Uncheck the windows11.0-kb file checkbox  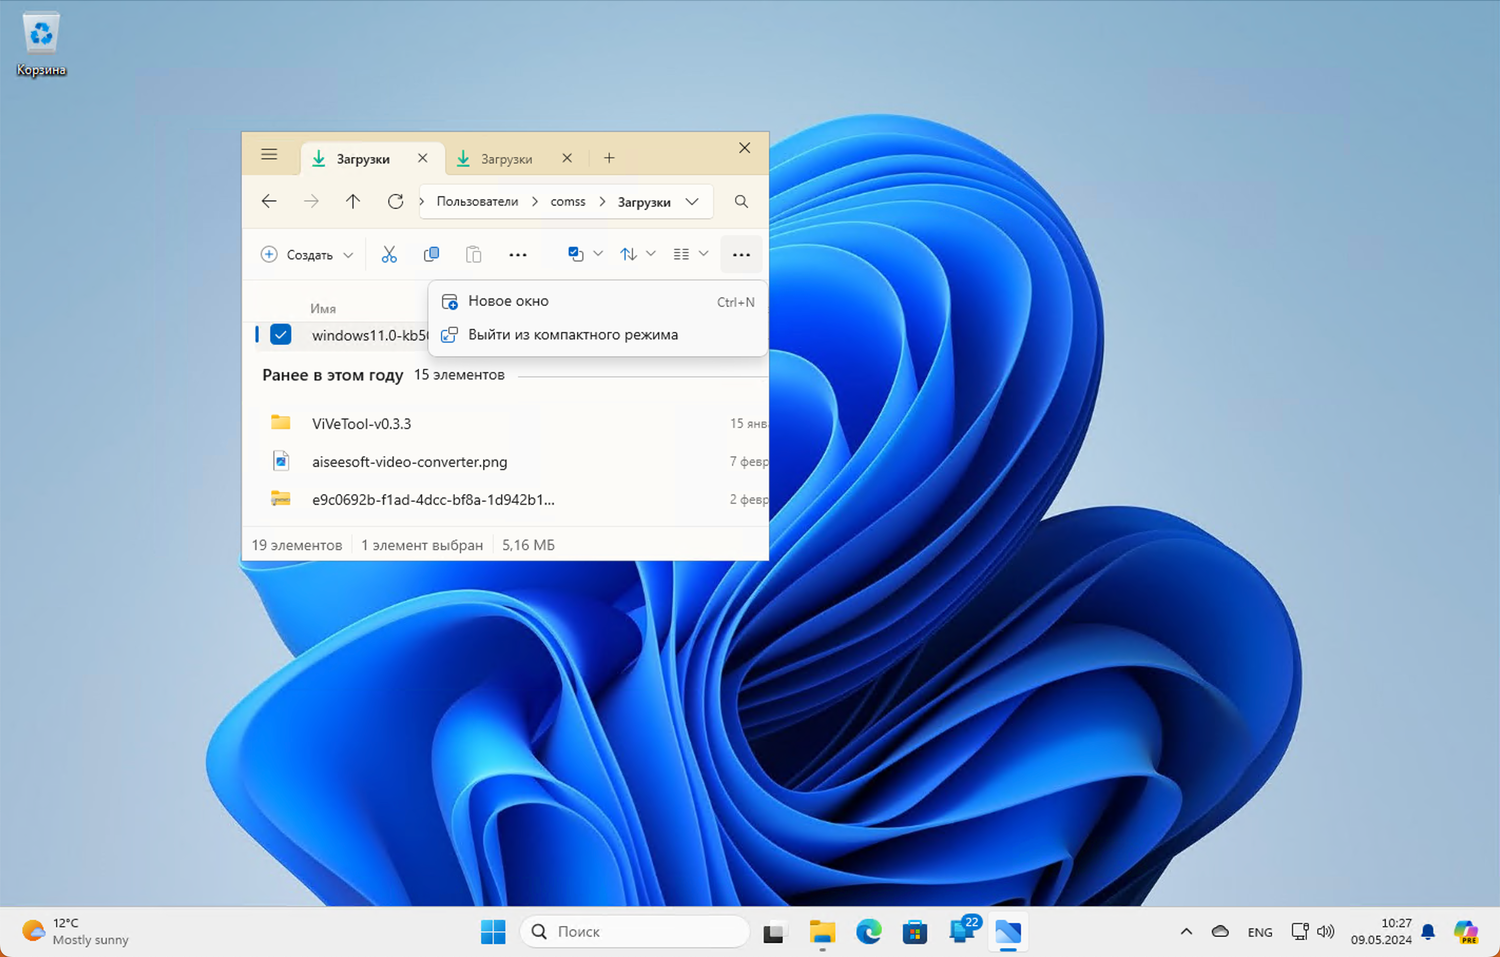(x=281, y=335)
